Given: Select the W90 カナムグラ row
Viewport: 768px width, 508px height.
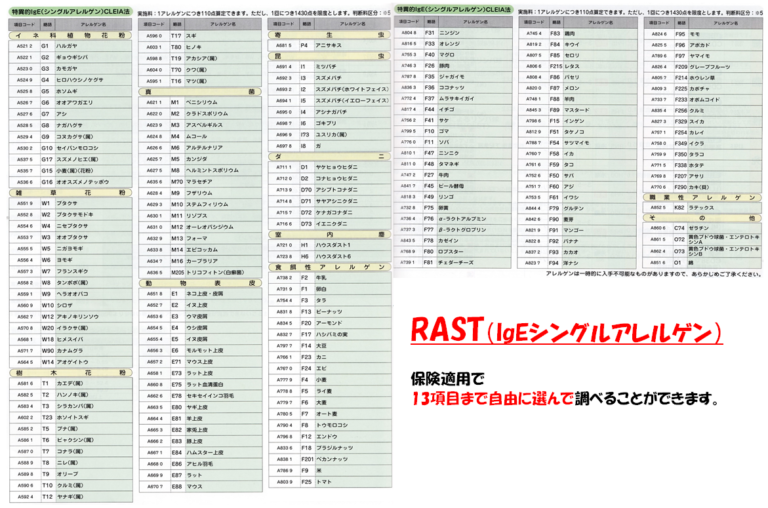Looking at the screenshot, I should (x=71, y=351).
